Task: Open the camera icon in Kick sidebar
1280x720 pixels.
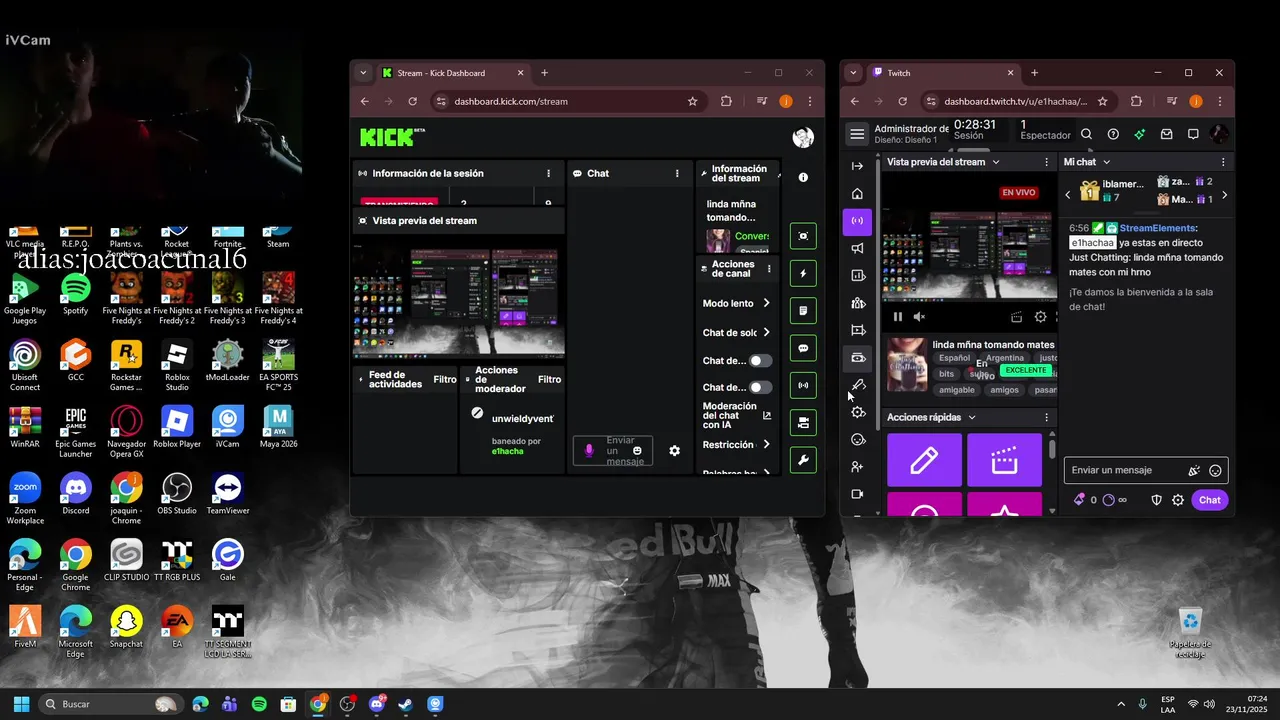Action: (803, 422)
